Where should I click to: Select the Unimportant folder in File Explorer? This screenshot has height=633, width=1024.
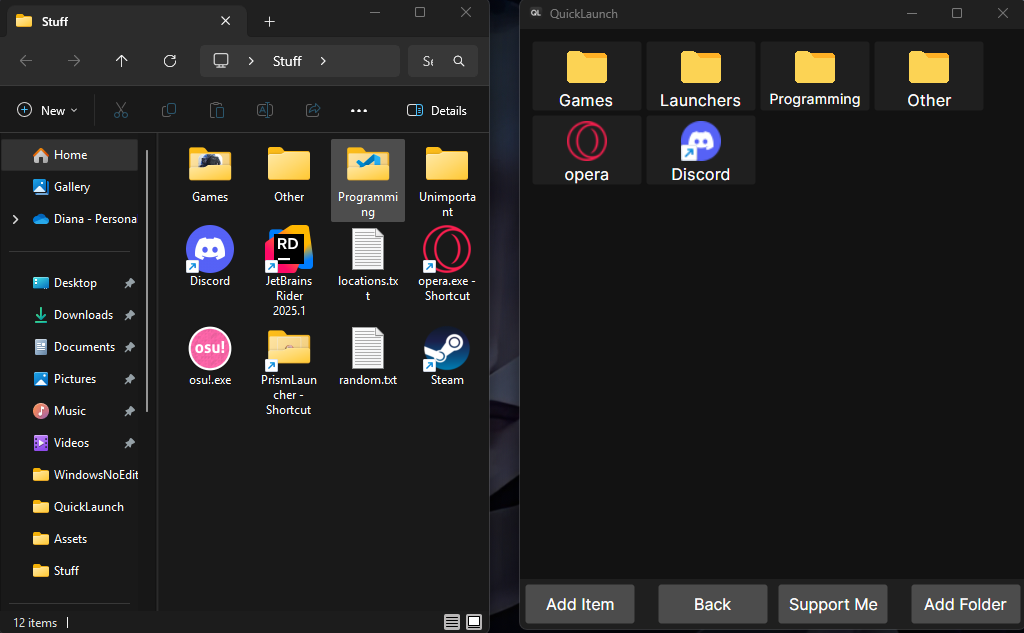click(x=447, y=182)
